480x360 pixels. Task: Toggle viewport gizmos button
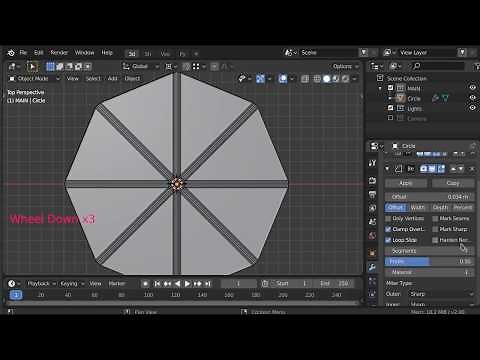pyautogui.click(x=260, y=79)
